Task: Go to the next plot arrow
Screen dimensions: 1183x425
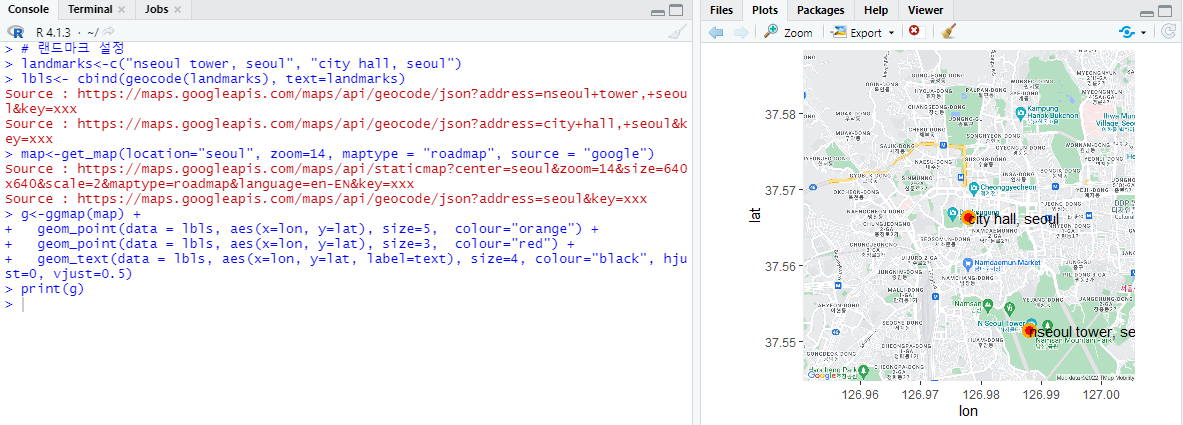Action: [x=741, y=32]
